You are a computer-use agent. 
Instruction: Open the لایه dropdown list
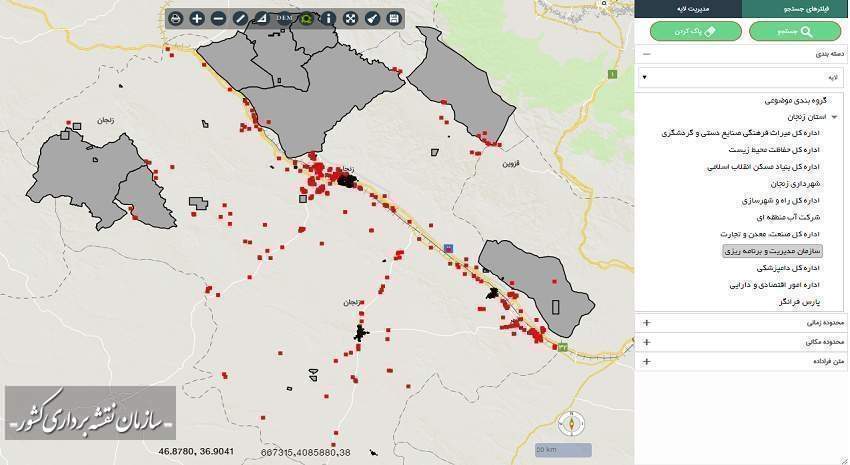pyautogui.click(x=742, y=76)
